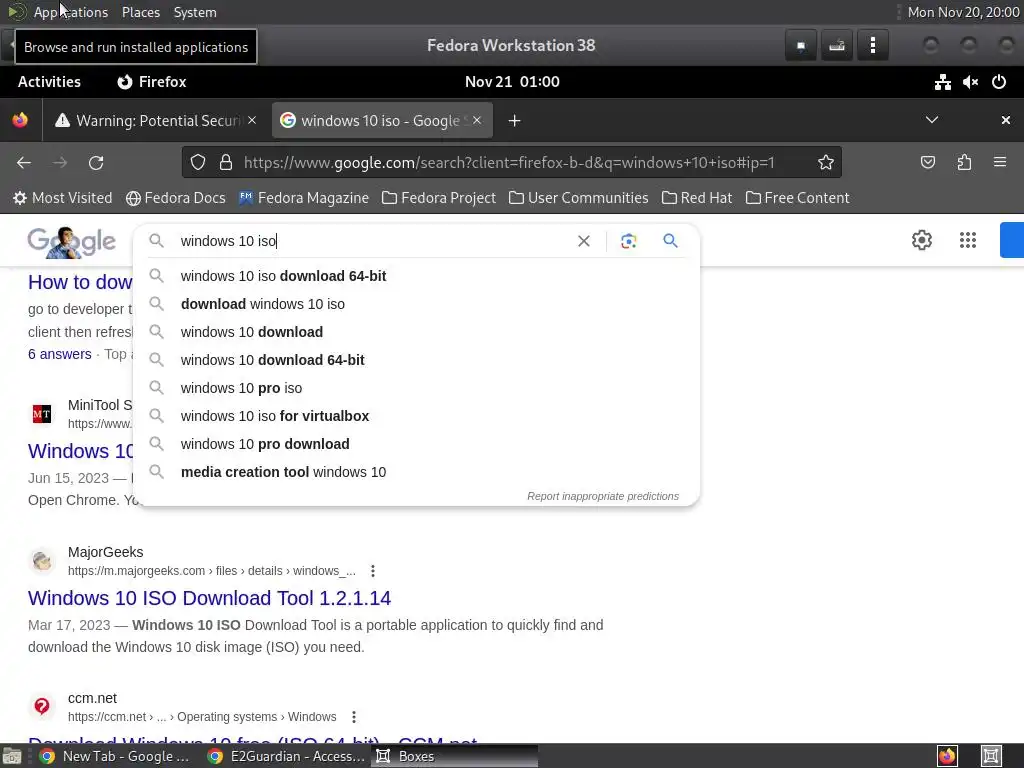Screen dimensions: 1024x768
Task: Click the muted volume icon
Action: 970,82
